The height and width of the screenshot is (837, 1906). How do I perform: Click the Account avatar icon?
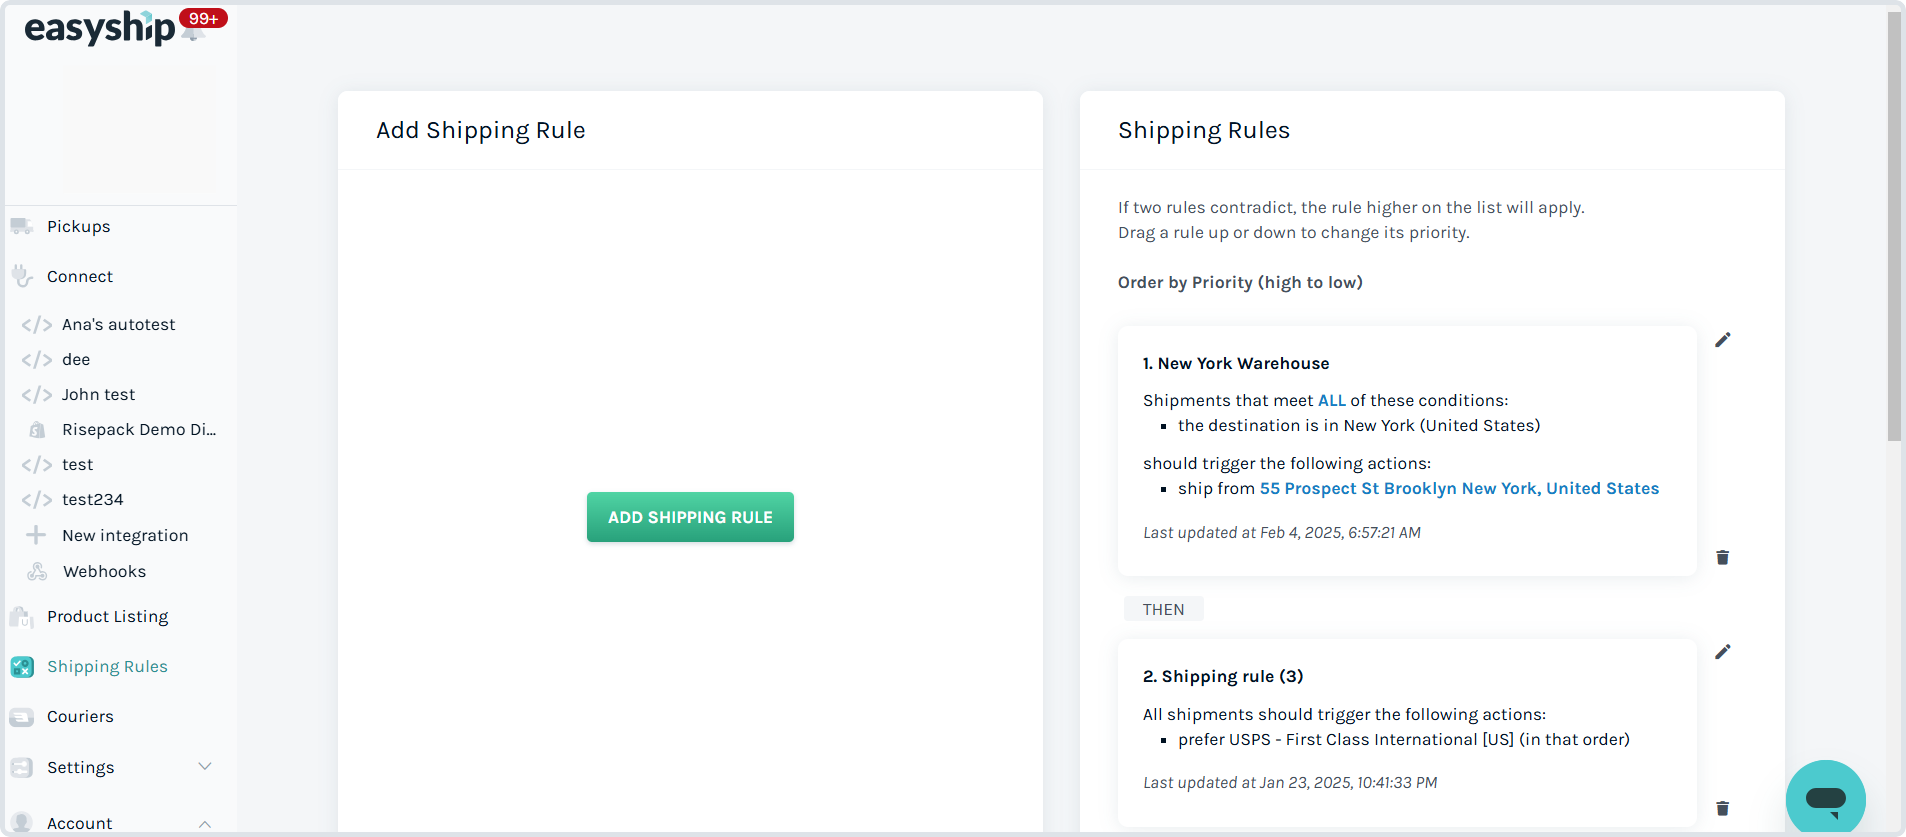coord(22,822)
